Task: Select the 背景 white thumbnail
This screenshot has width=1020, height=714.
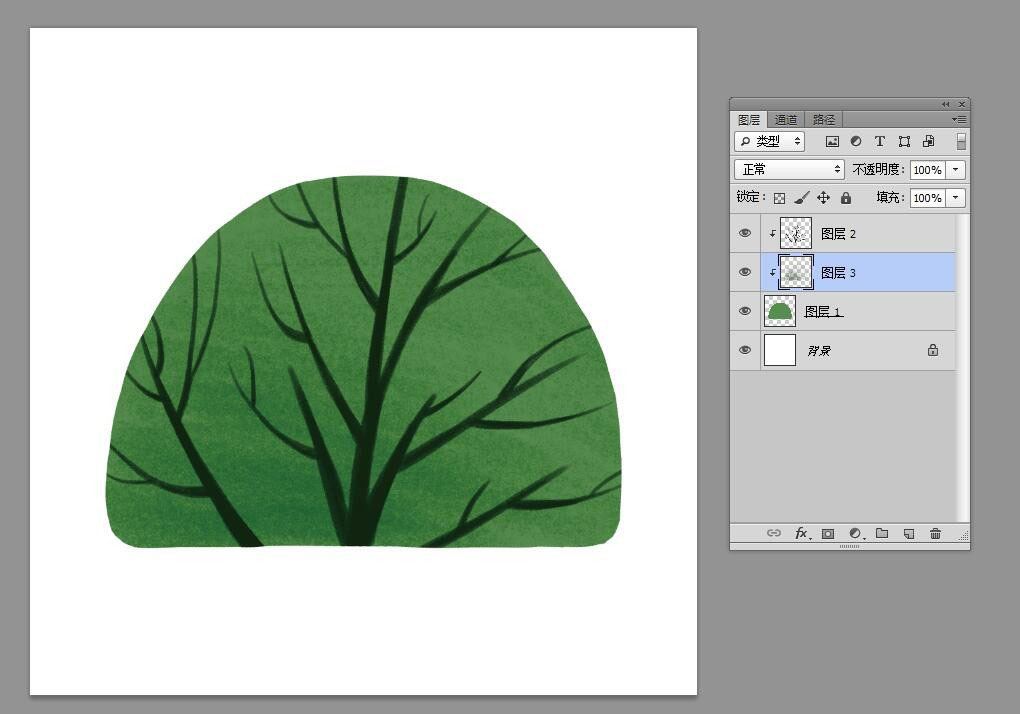Action: (779, 350)
